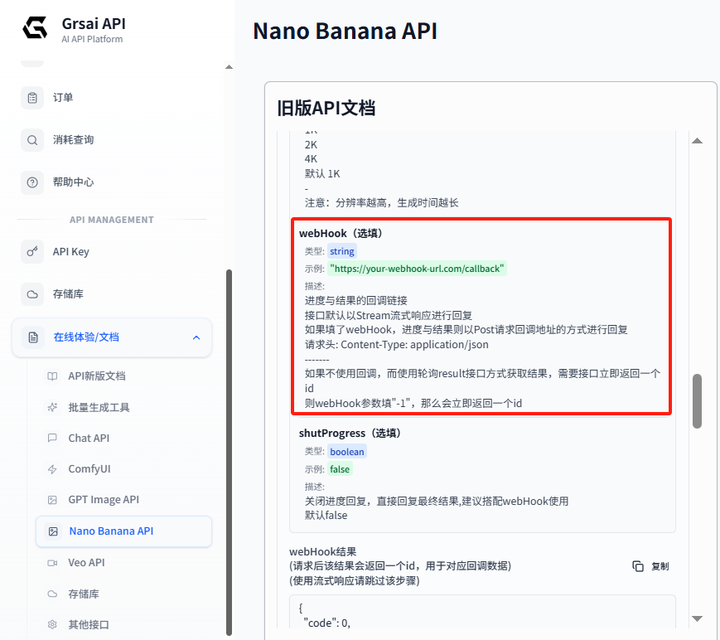Go to 其他接口 page
720x640 pixels.
click(89, 624)
